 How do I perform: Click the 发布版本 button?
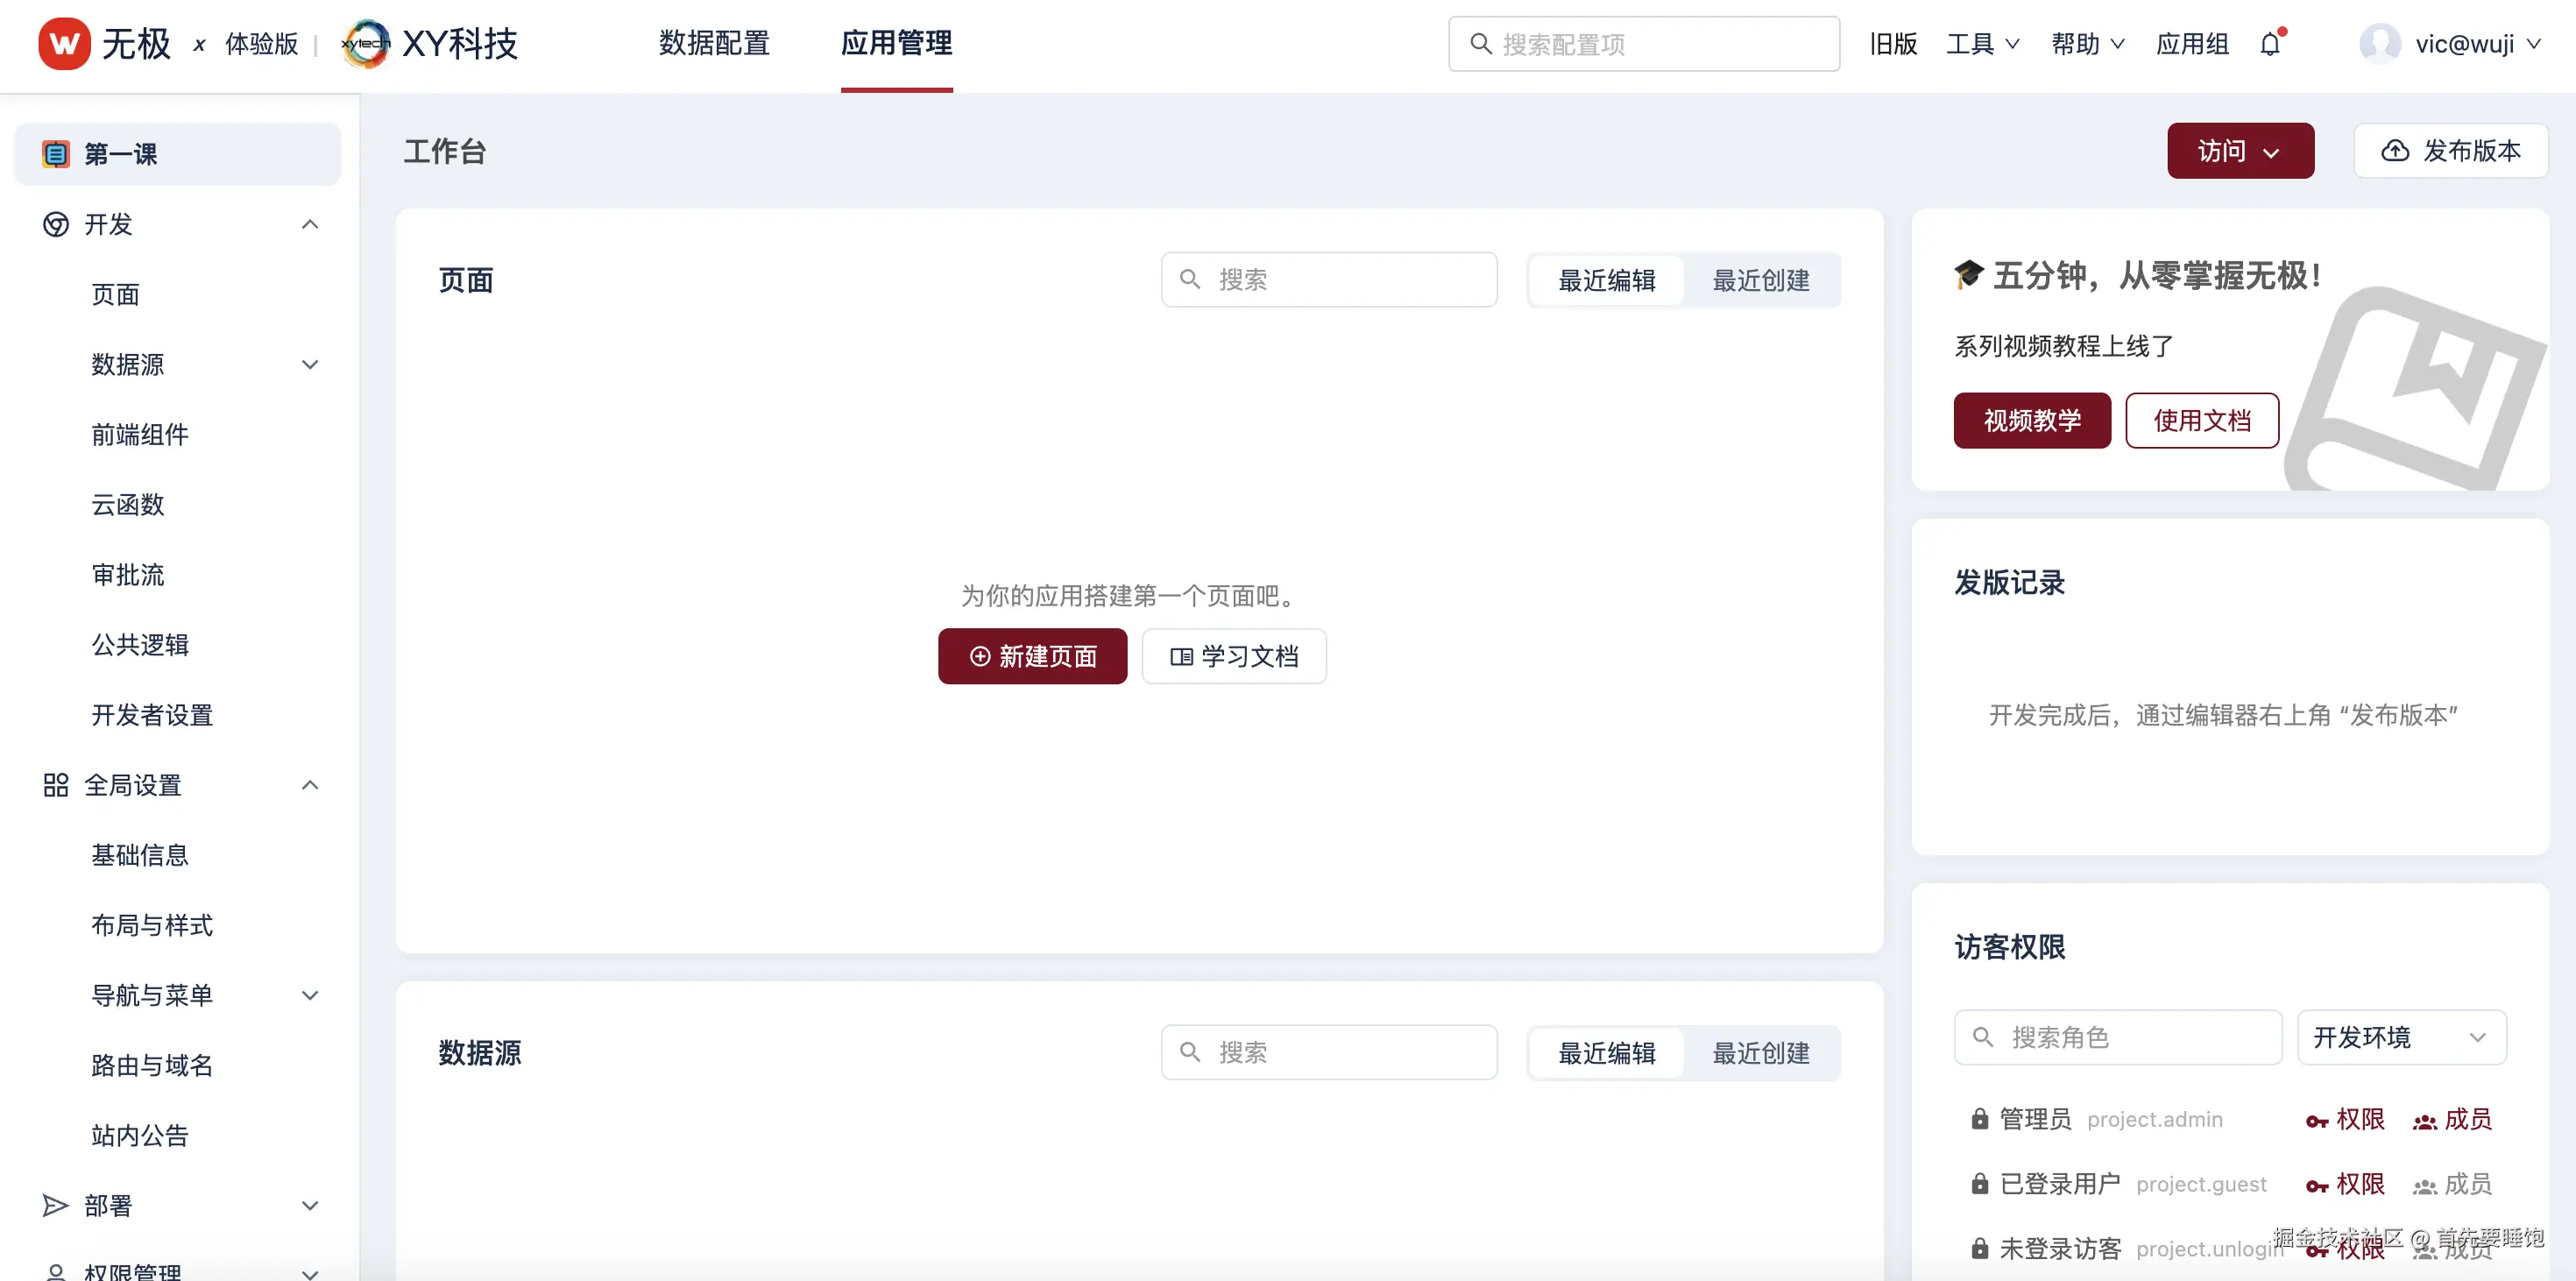pos(2450,151)
